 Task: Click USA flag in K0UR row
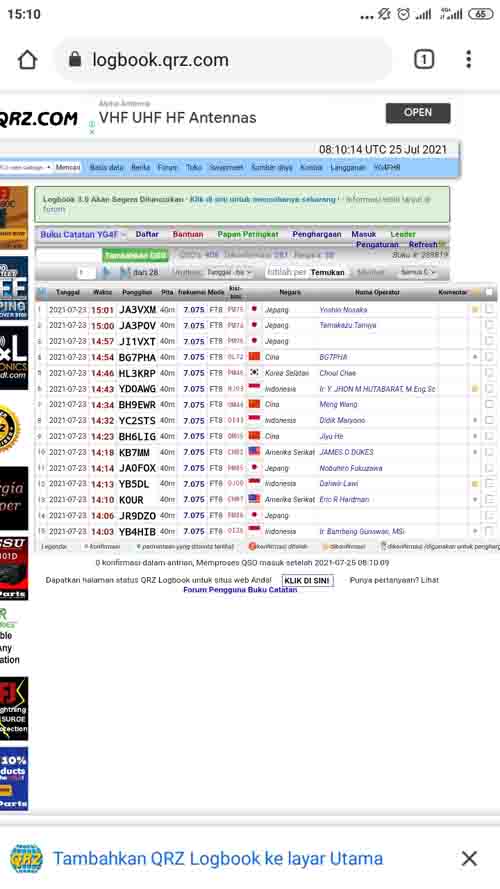point(254,499)
